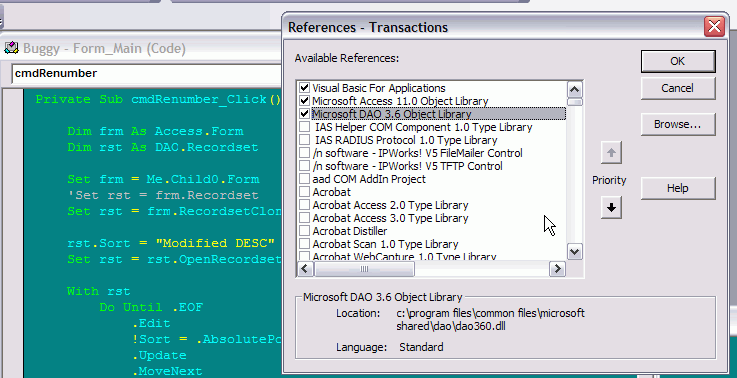The image size is (737, 378).
Task: Close the References - Transactions dialog
Action: click(x=714, y=26)
